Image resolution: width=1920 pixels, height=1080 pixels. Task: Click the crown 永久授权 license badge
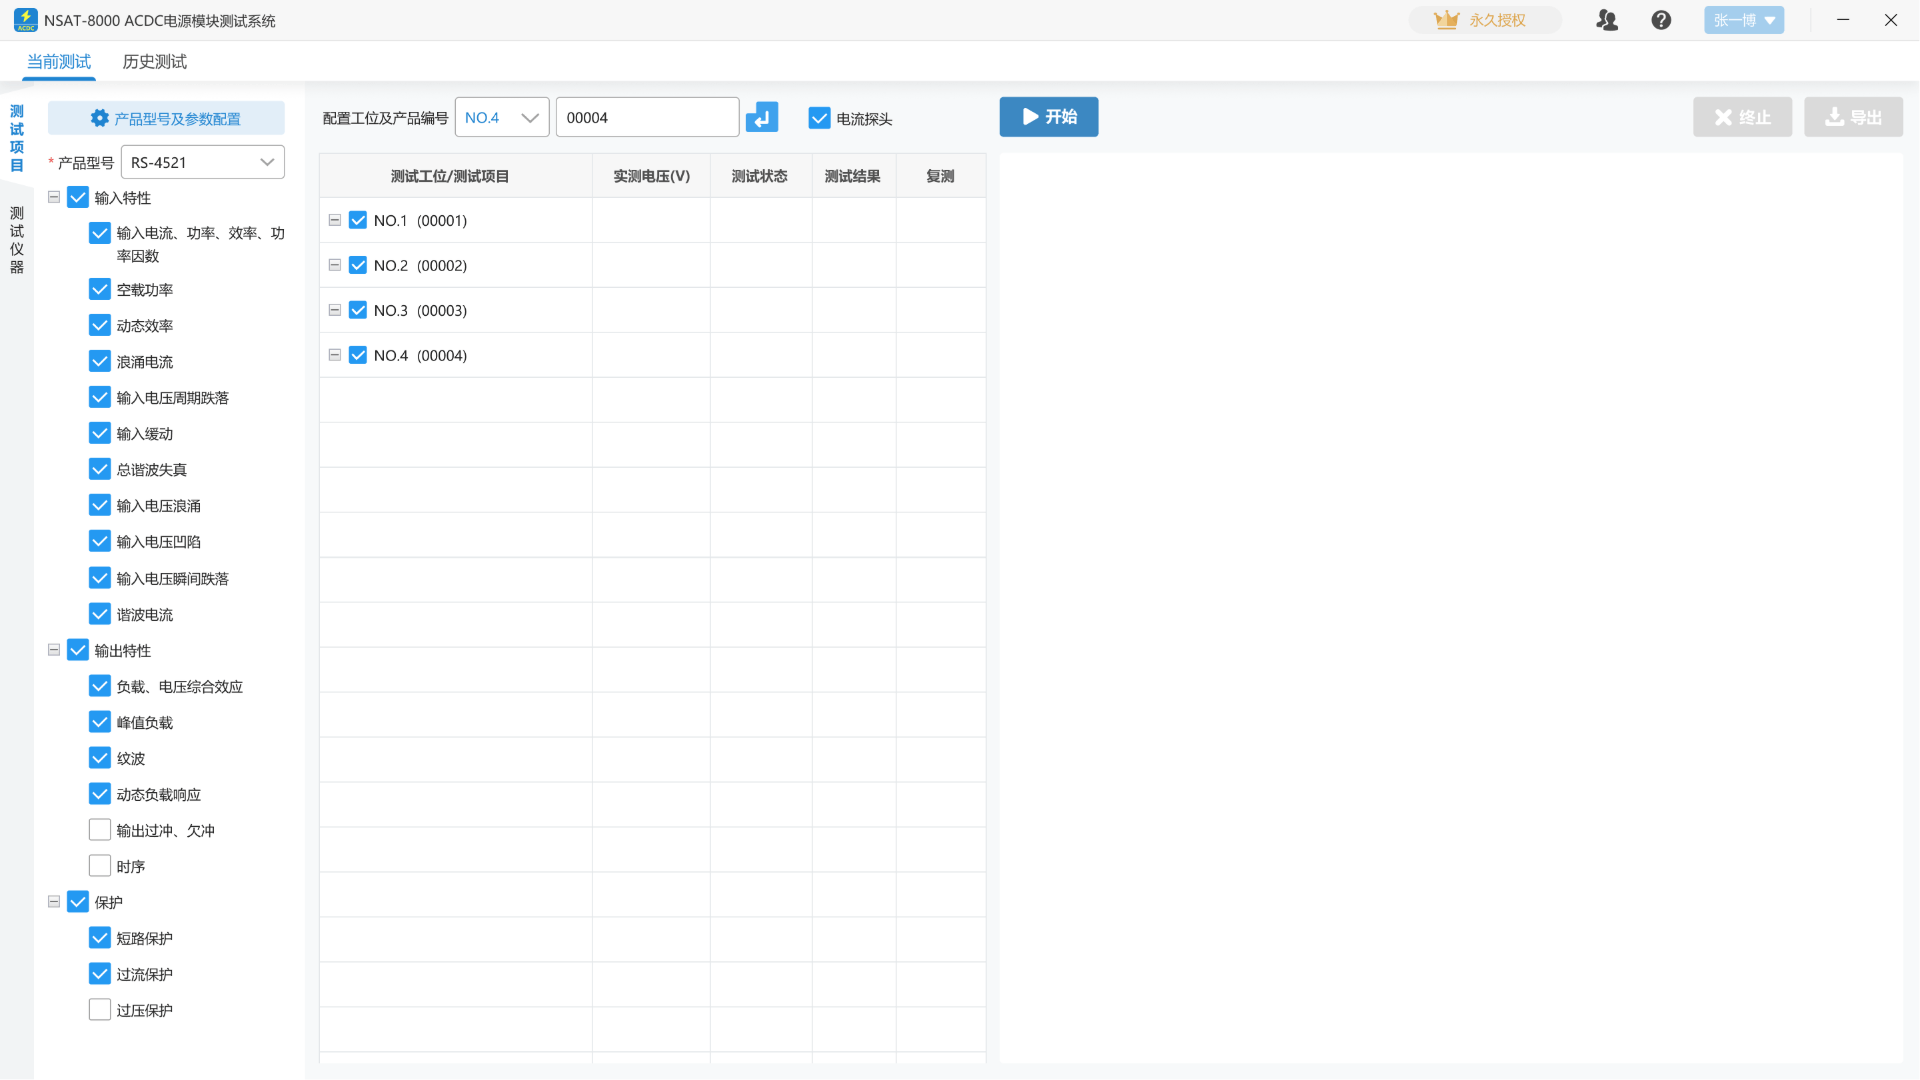(1484, 20)
